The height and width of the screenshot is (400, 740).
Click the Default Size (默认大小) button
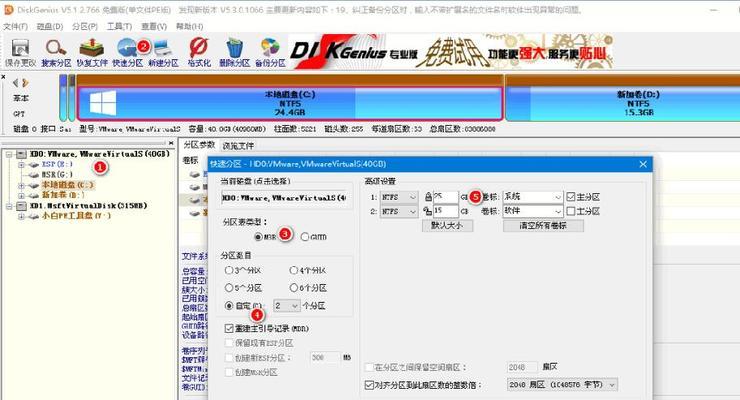pos(447,225)
